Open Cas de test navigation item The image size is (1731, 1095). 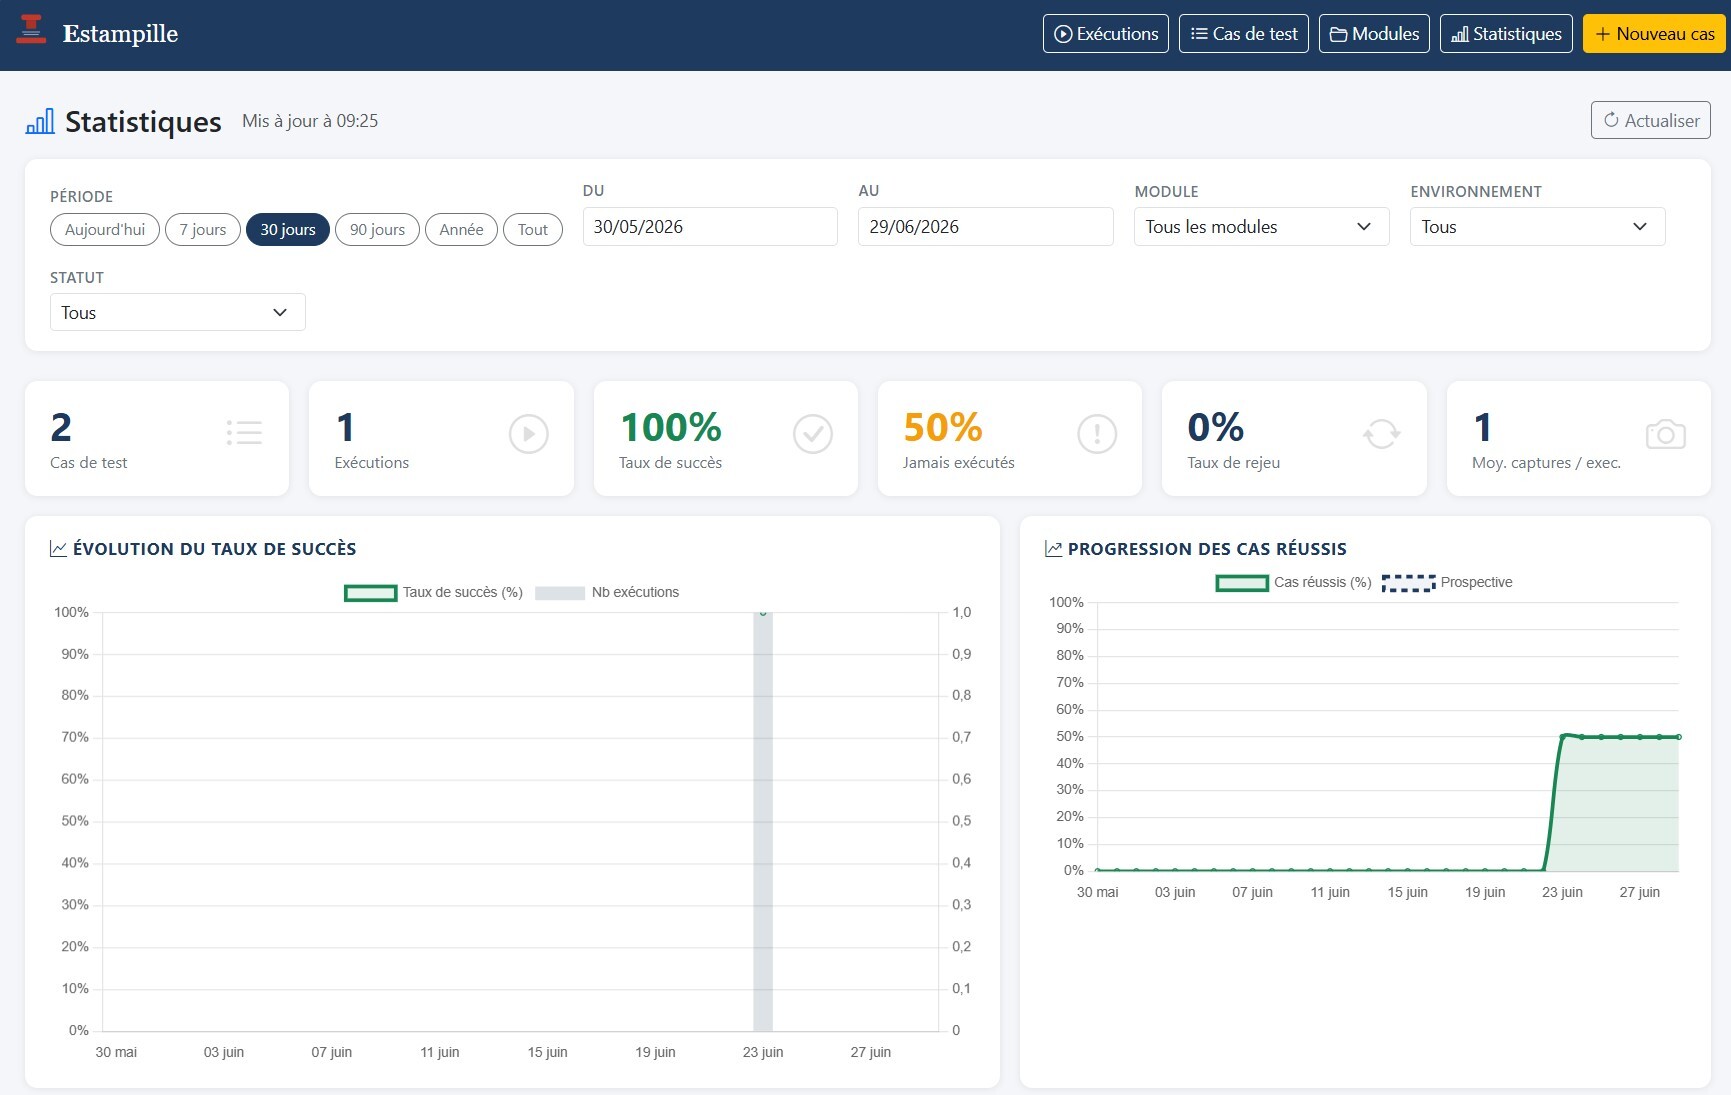pyautogui.click(x=1244, y=34)
